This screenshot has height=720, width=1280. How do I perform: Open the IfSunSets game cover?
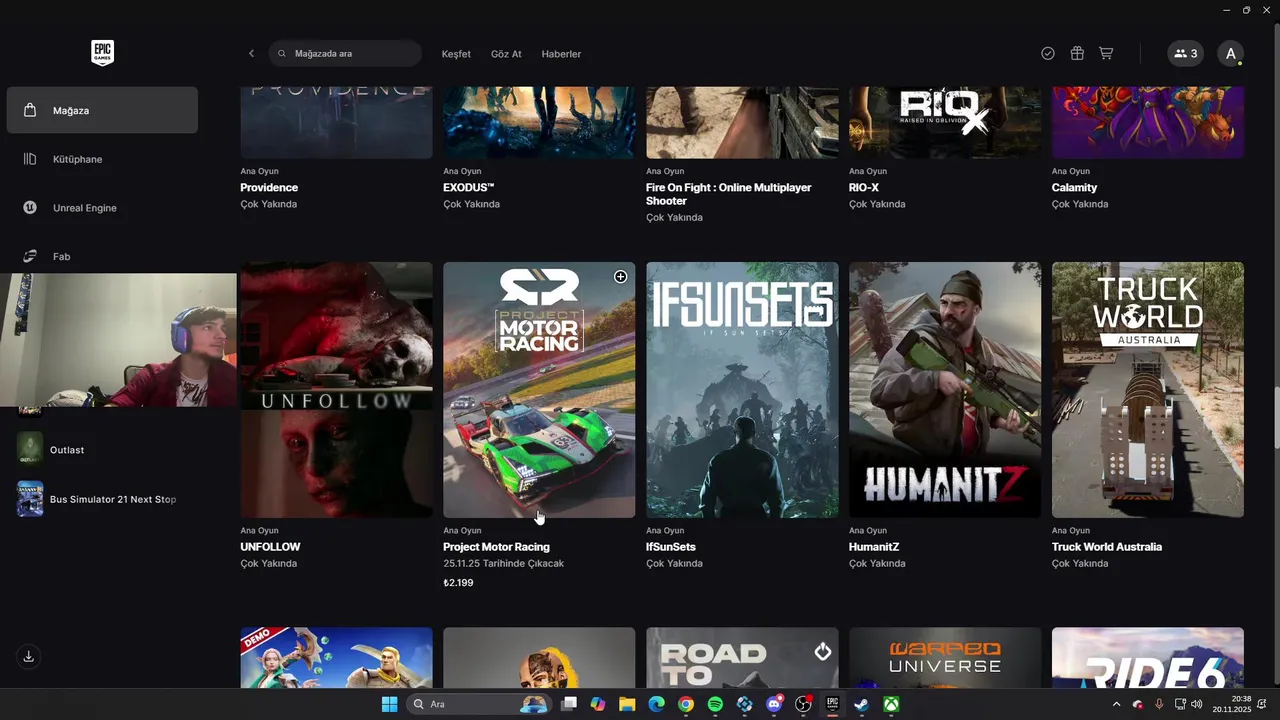(x=742, y=390)
